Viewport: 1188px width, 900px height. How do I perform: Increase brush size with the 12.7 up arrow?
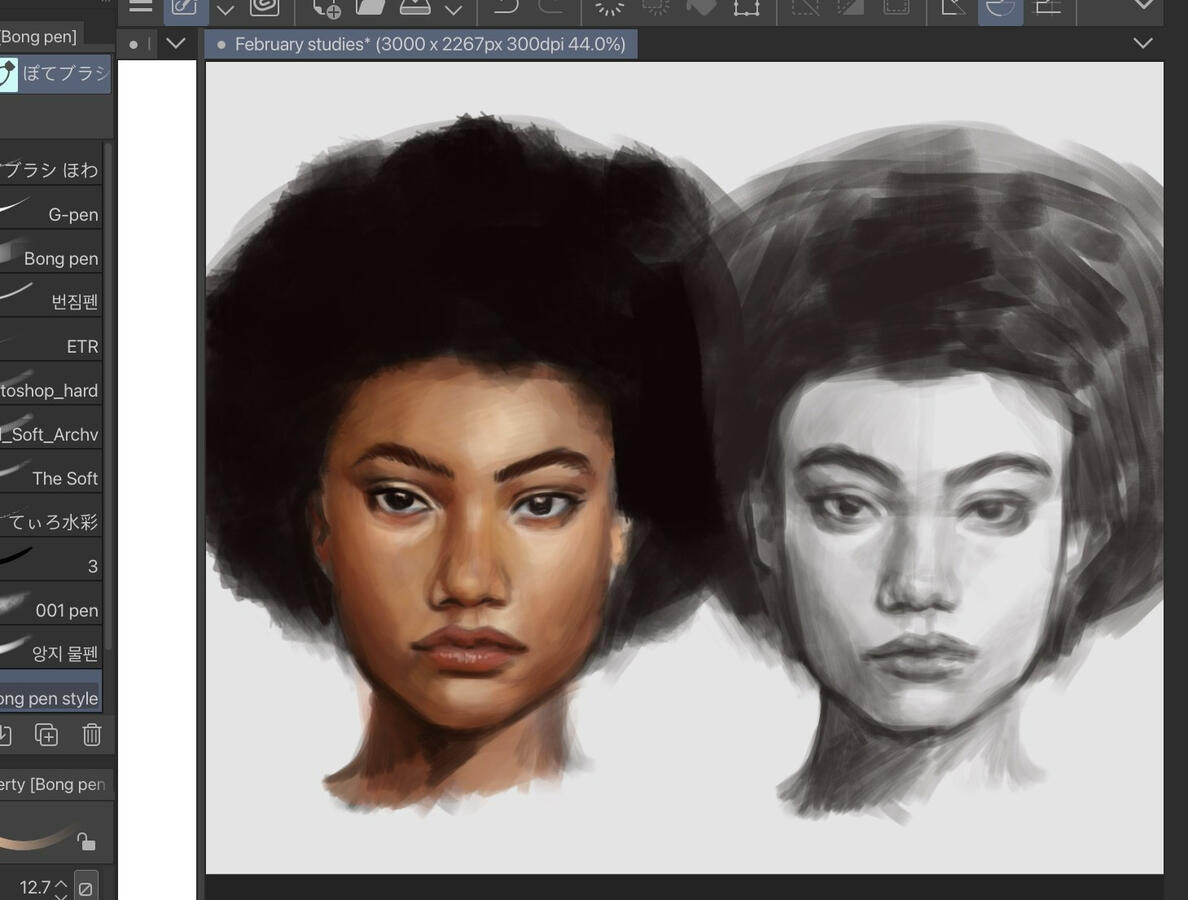(x=61, y=882)
